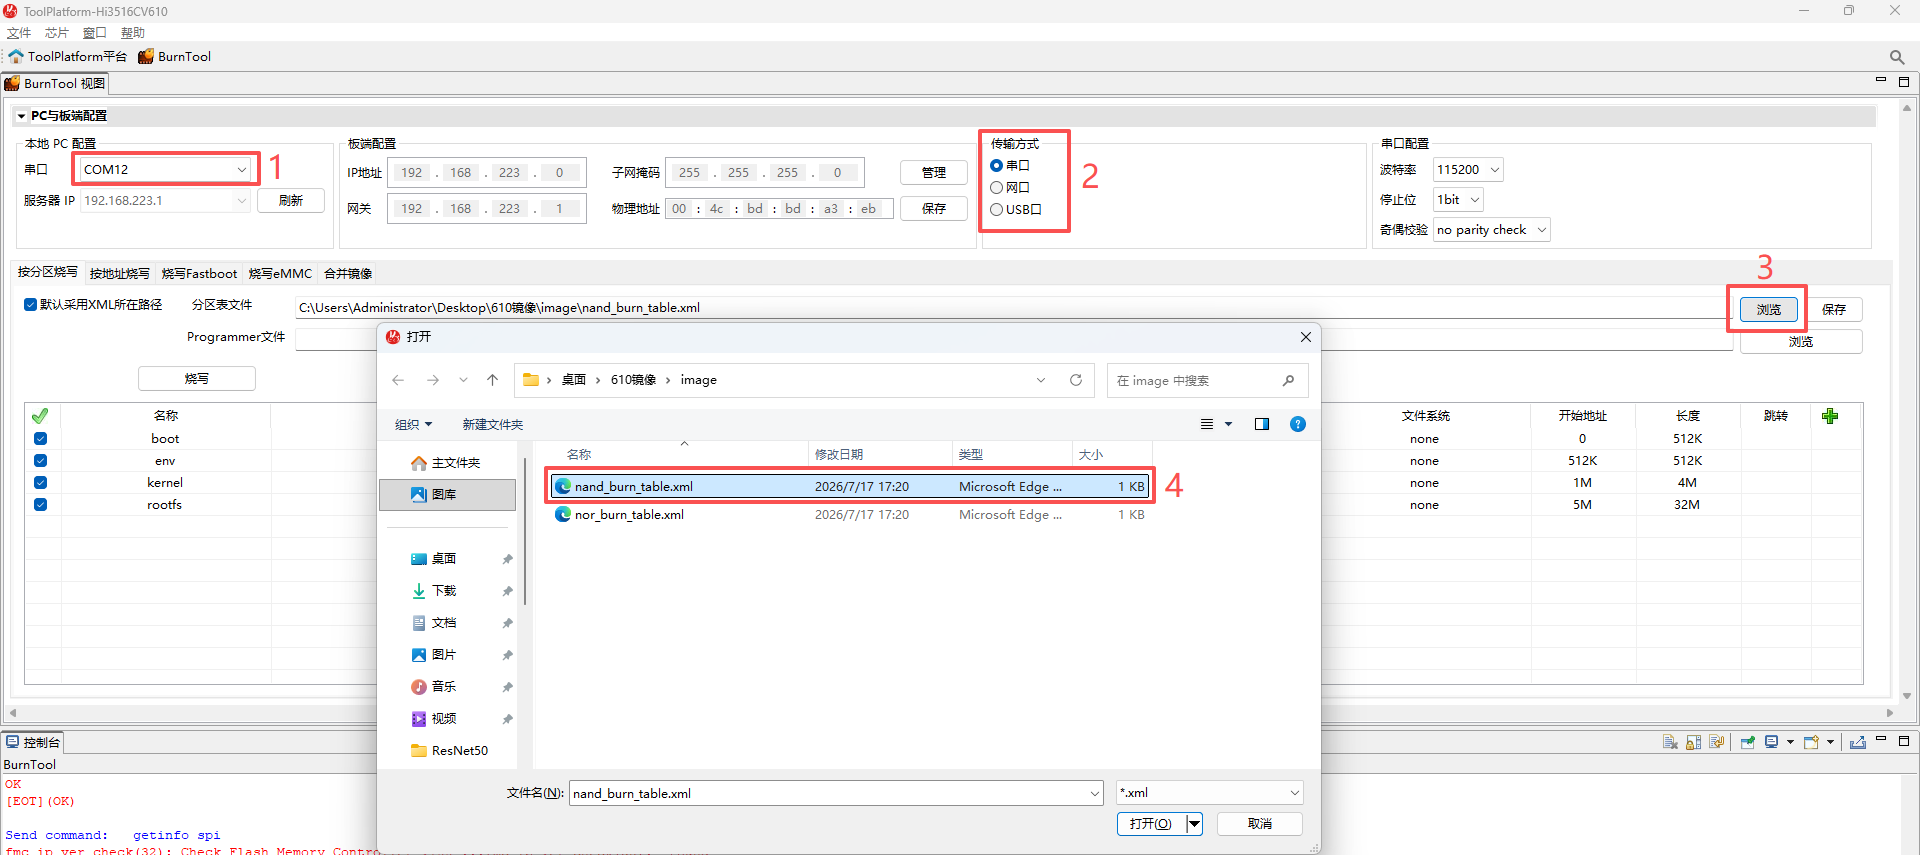Uncheck the boot partition checkbox
Image resolution: width=1920 pixels, height=855 pixels.
coord(40,439)
